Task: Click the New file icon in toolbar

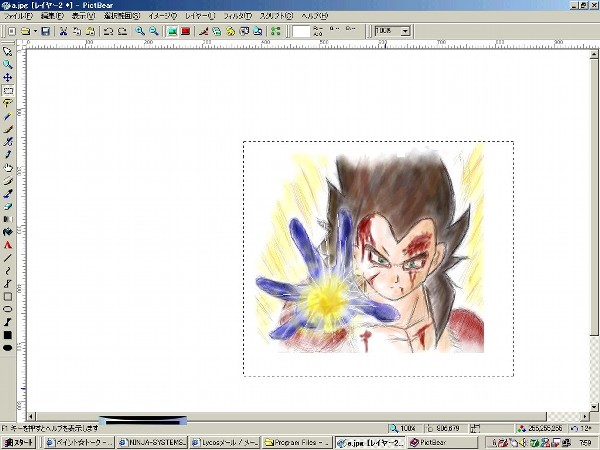Action: tap(11, 31)
